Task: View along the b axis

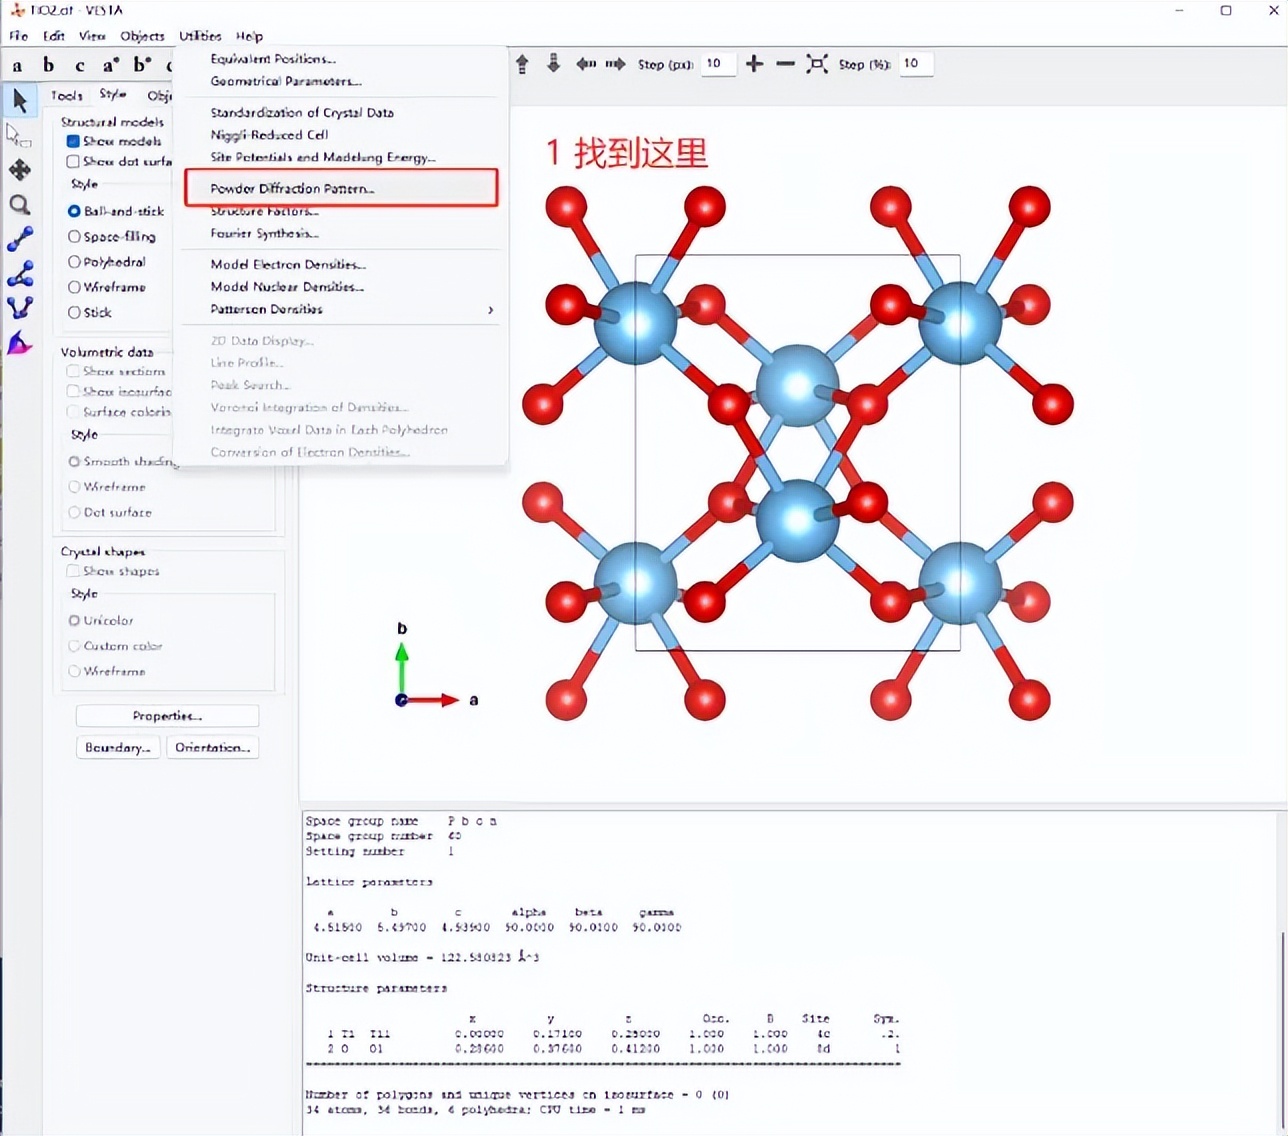Action: 48,65
